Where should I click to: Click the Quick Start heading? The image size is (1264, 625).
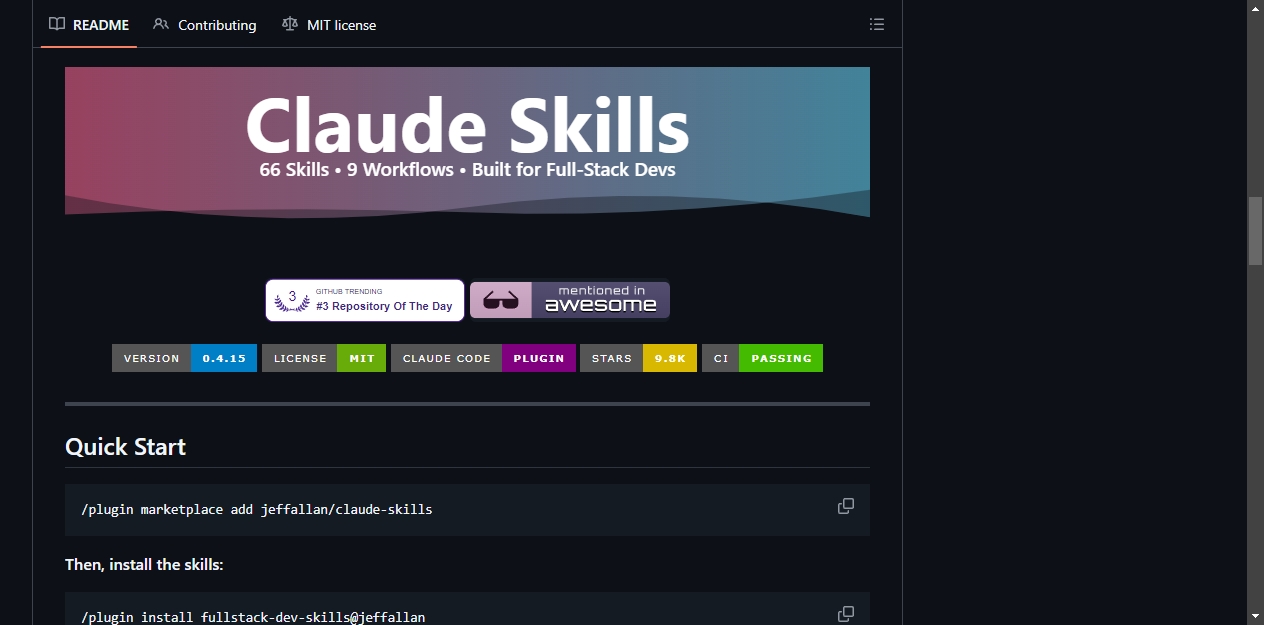point(125,447)
